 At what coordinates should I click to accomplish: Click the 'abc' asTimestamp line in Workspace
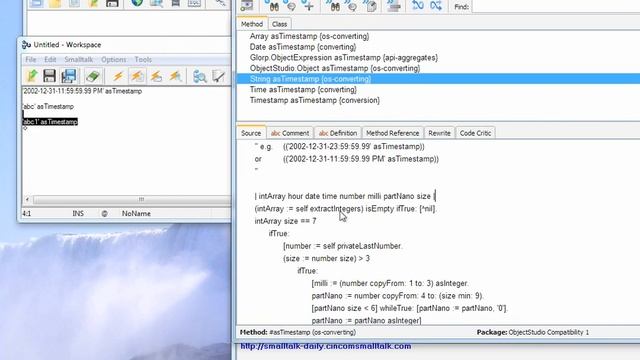pyautogui.click(x=48, y=107)
